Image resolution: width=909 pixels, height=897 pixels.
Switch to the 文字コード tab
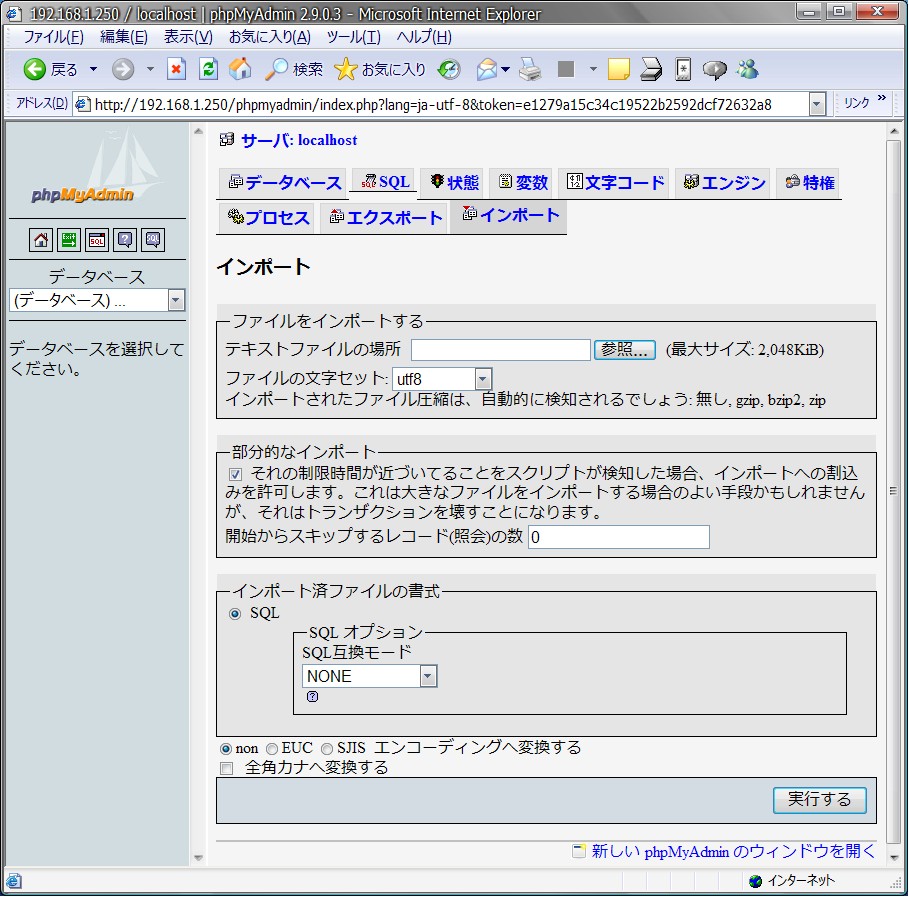click(614, 183)
